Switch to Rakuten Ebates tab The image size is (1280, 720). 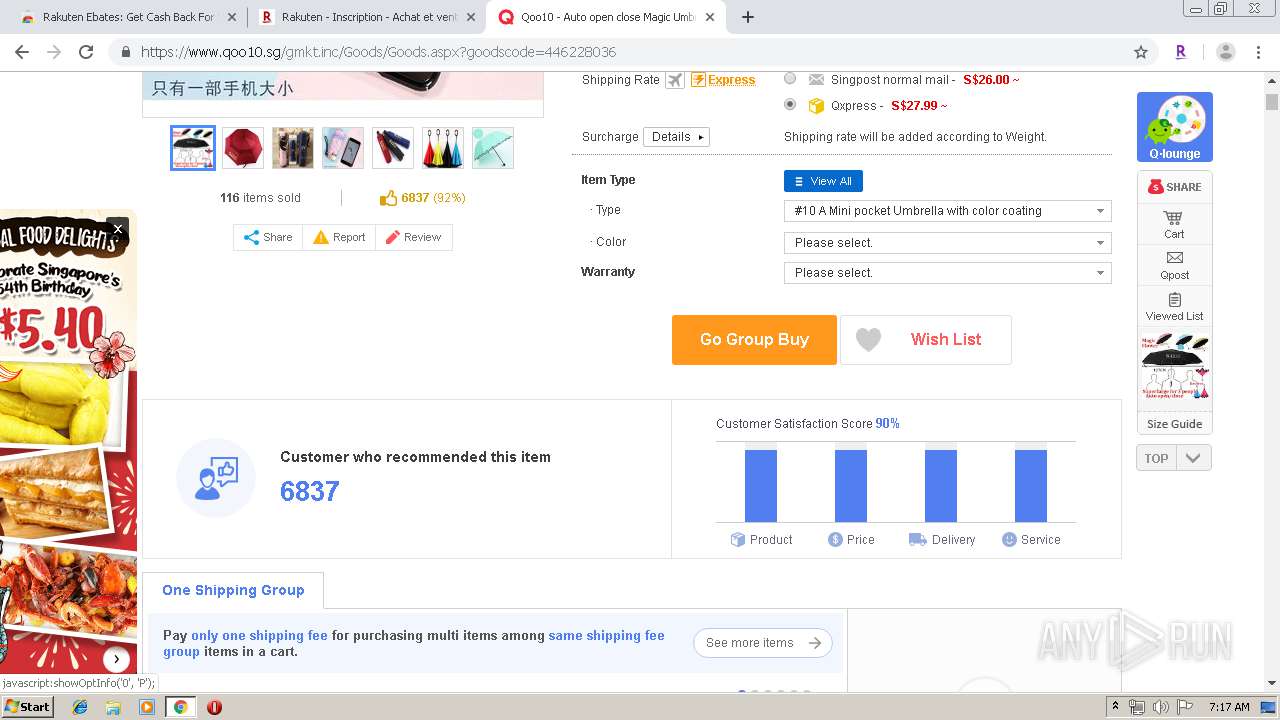pyautogui.click(x=128, y=17)
